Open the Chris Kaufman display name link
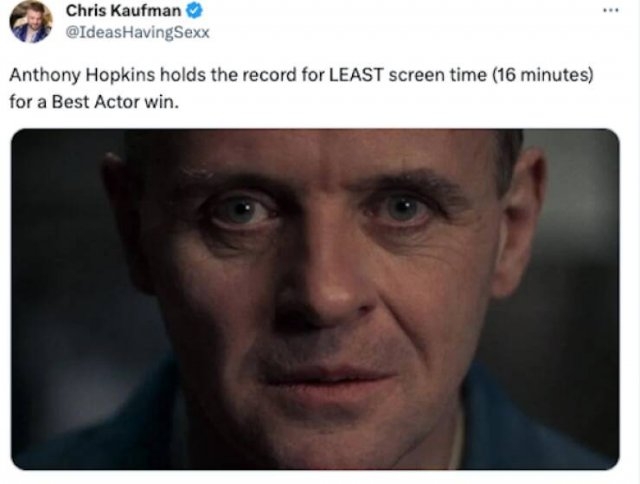The height and width of the screenshot is (484, 640). (125, 12)
